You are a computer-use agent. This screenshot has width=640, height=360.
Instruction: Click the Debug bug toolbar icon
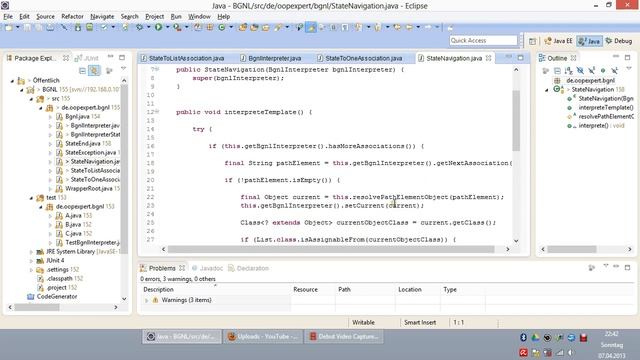point(139,27)
